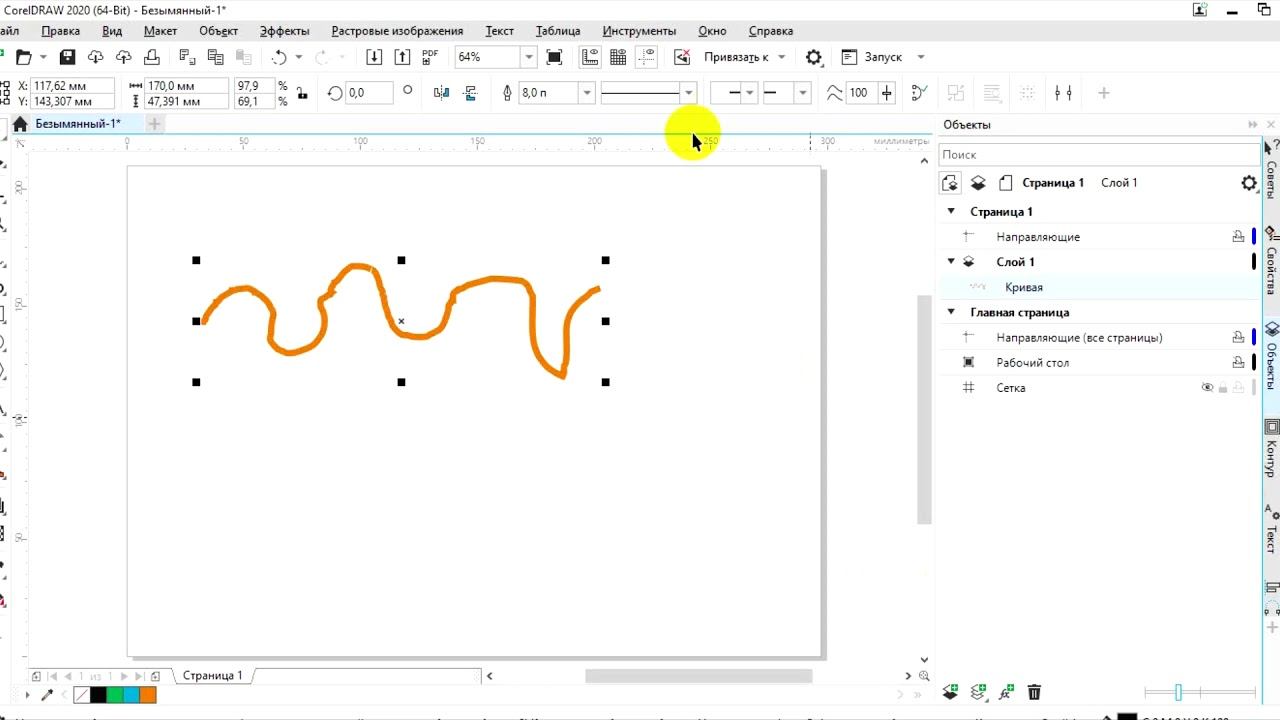The height and width of the screenshot is (720, 1280).
Task: Click the Поиск search field
Action: (x=1099, y=155)
